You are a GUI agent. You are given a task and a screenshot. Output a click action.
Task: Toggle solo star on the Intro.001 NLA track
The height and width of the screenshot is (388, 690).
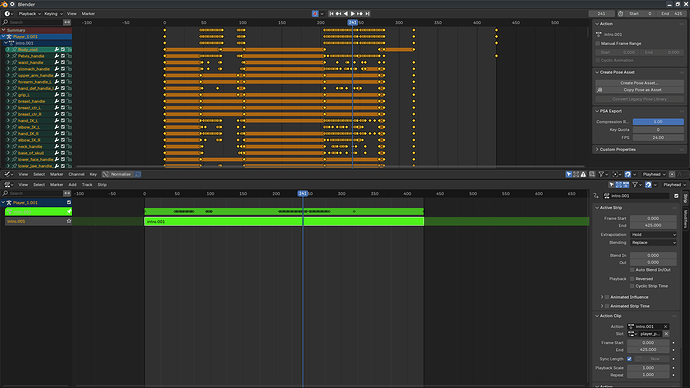(x=69, y=221)
